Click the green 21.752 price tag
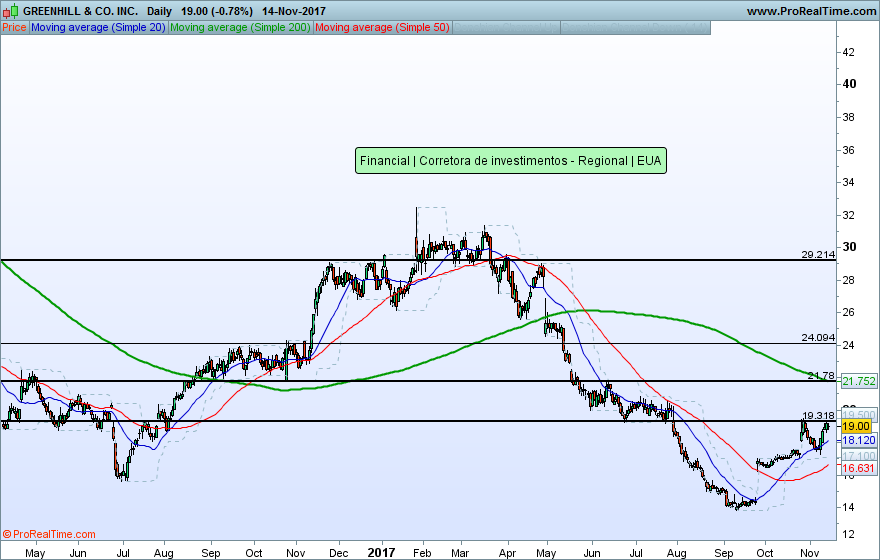Screen dimensions: 880x560 (x=859, y=381)
